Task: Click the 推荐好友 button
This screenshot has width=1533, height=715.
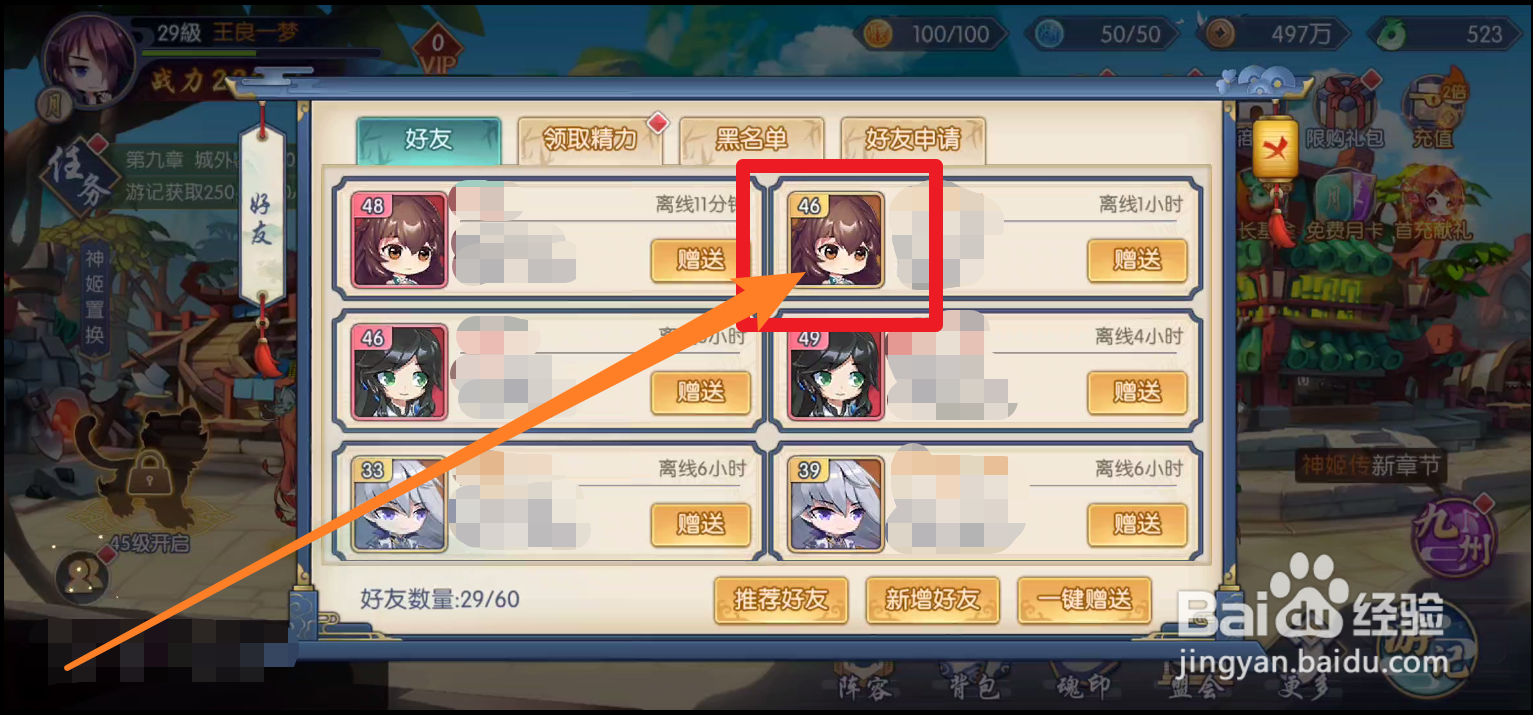Action: point(781,600)
